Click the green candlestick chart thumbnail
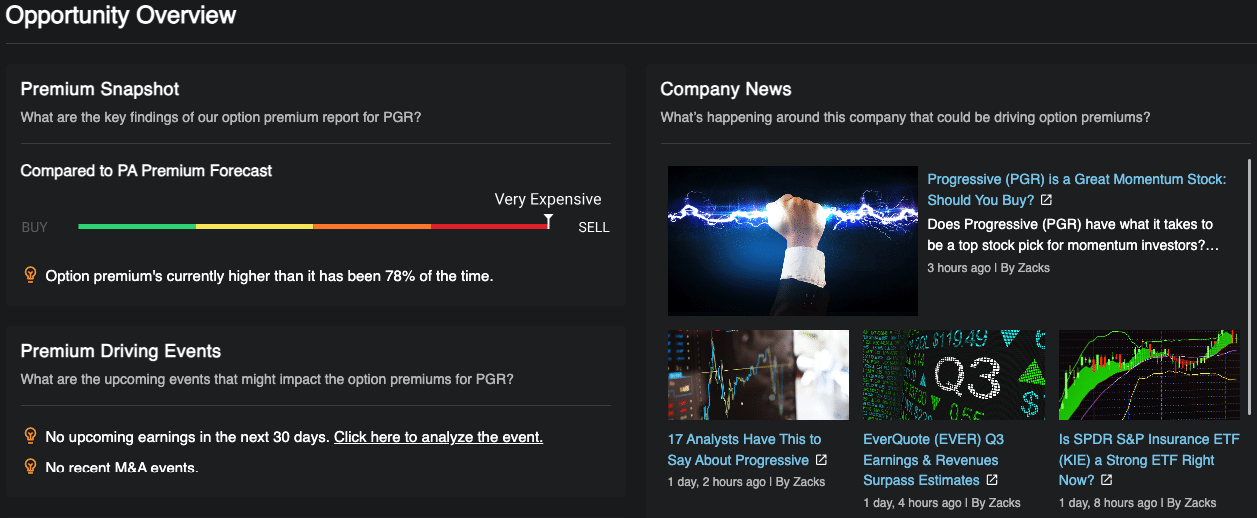Image resolution: width=1257 pixels, height=518 pixels. coord(1148,375)
